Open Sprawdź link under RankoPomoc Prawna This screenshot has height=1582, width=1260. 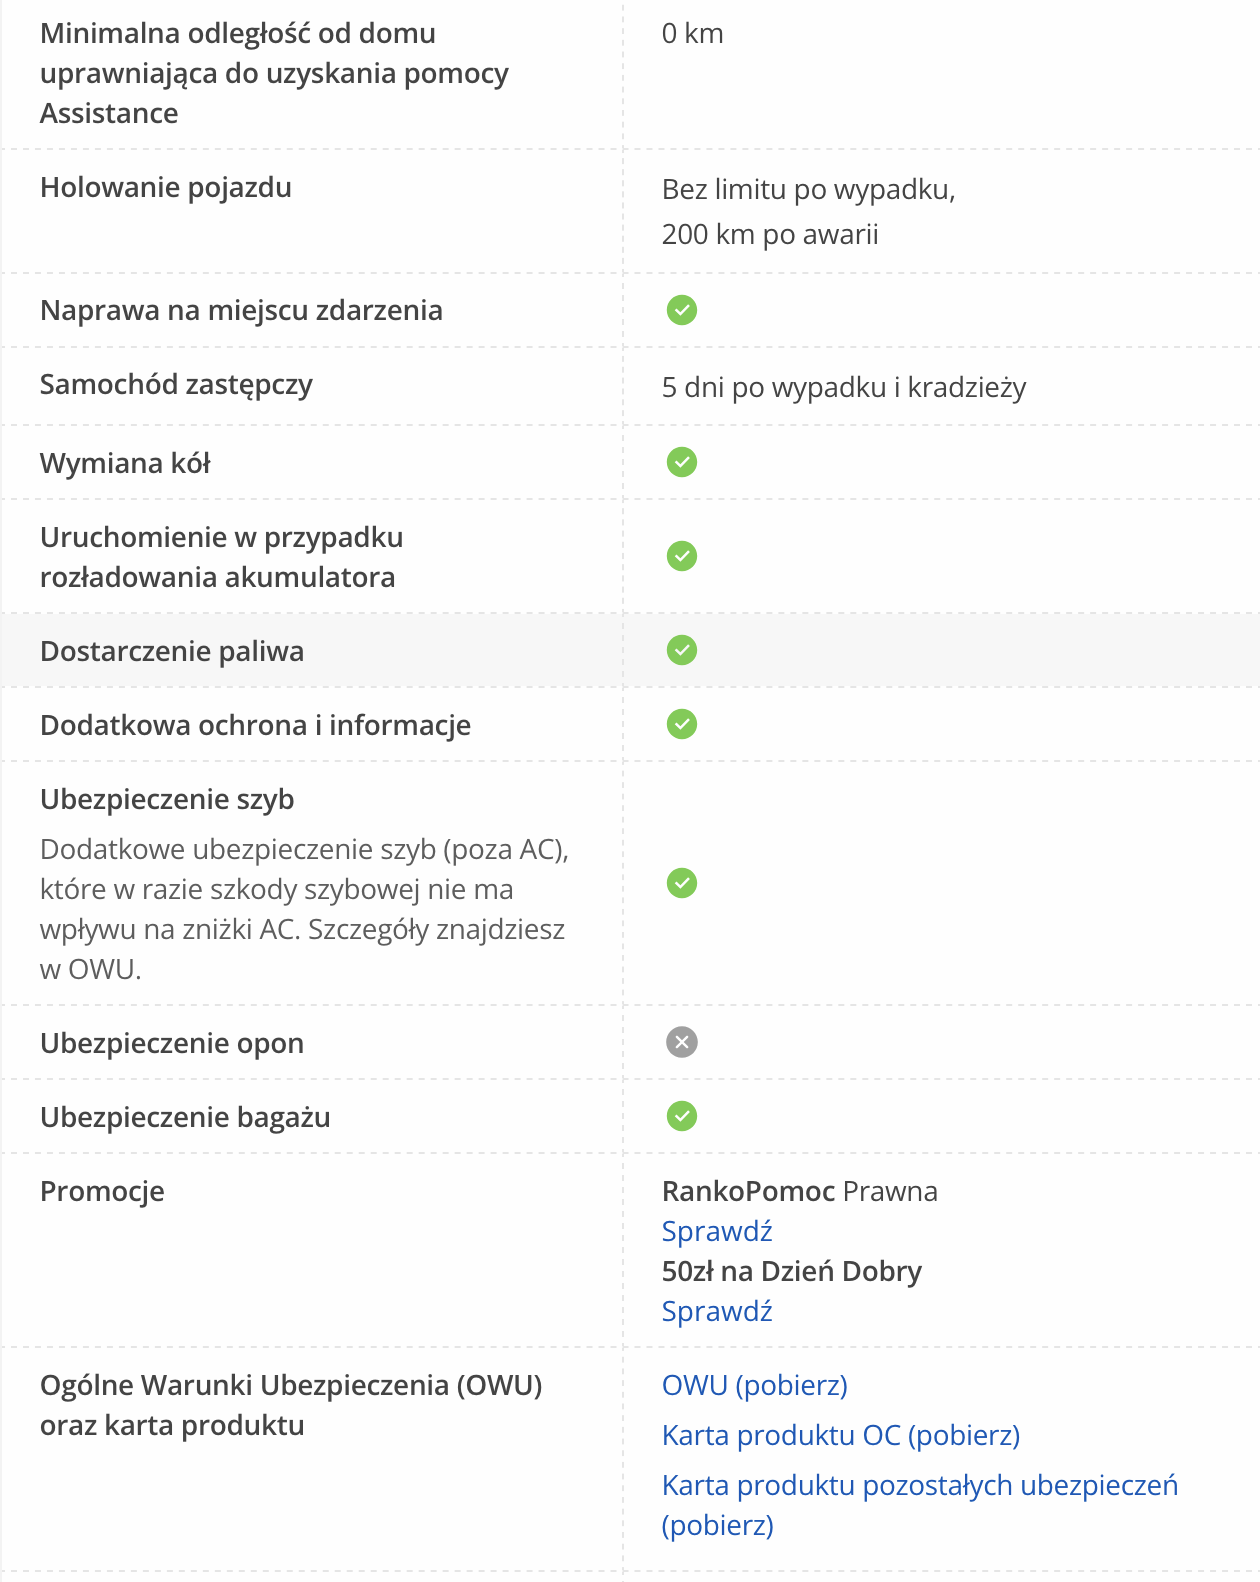pyautogui.click(x=717, y=1231)
